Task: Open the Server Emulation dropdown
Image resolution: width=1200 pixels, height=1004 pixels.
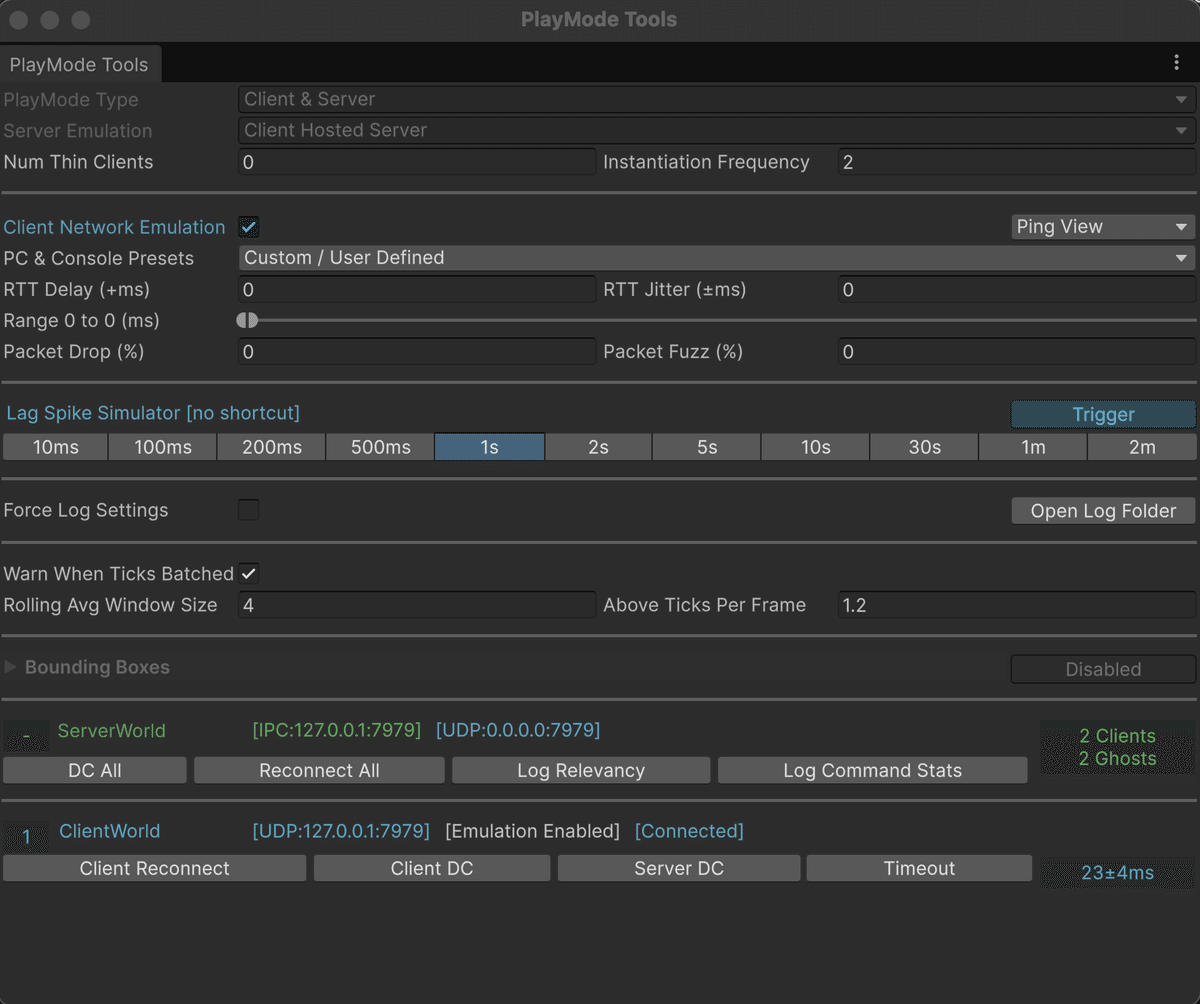Action: (x=715, y=130)
